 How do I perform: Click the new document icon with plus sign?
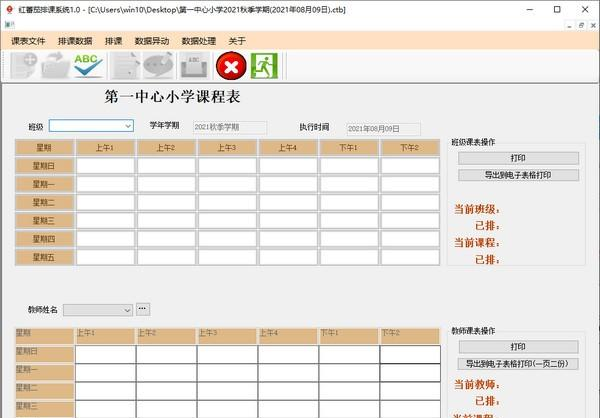click(24, 65)
